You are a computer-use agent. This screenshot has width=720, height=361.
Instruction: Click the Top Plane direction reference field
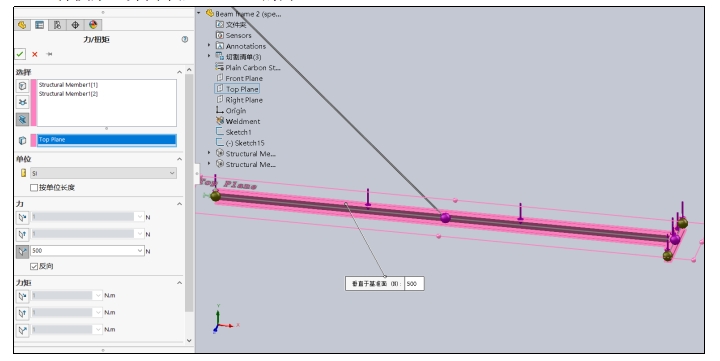tap(107, 140)
